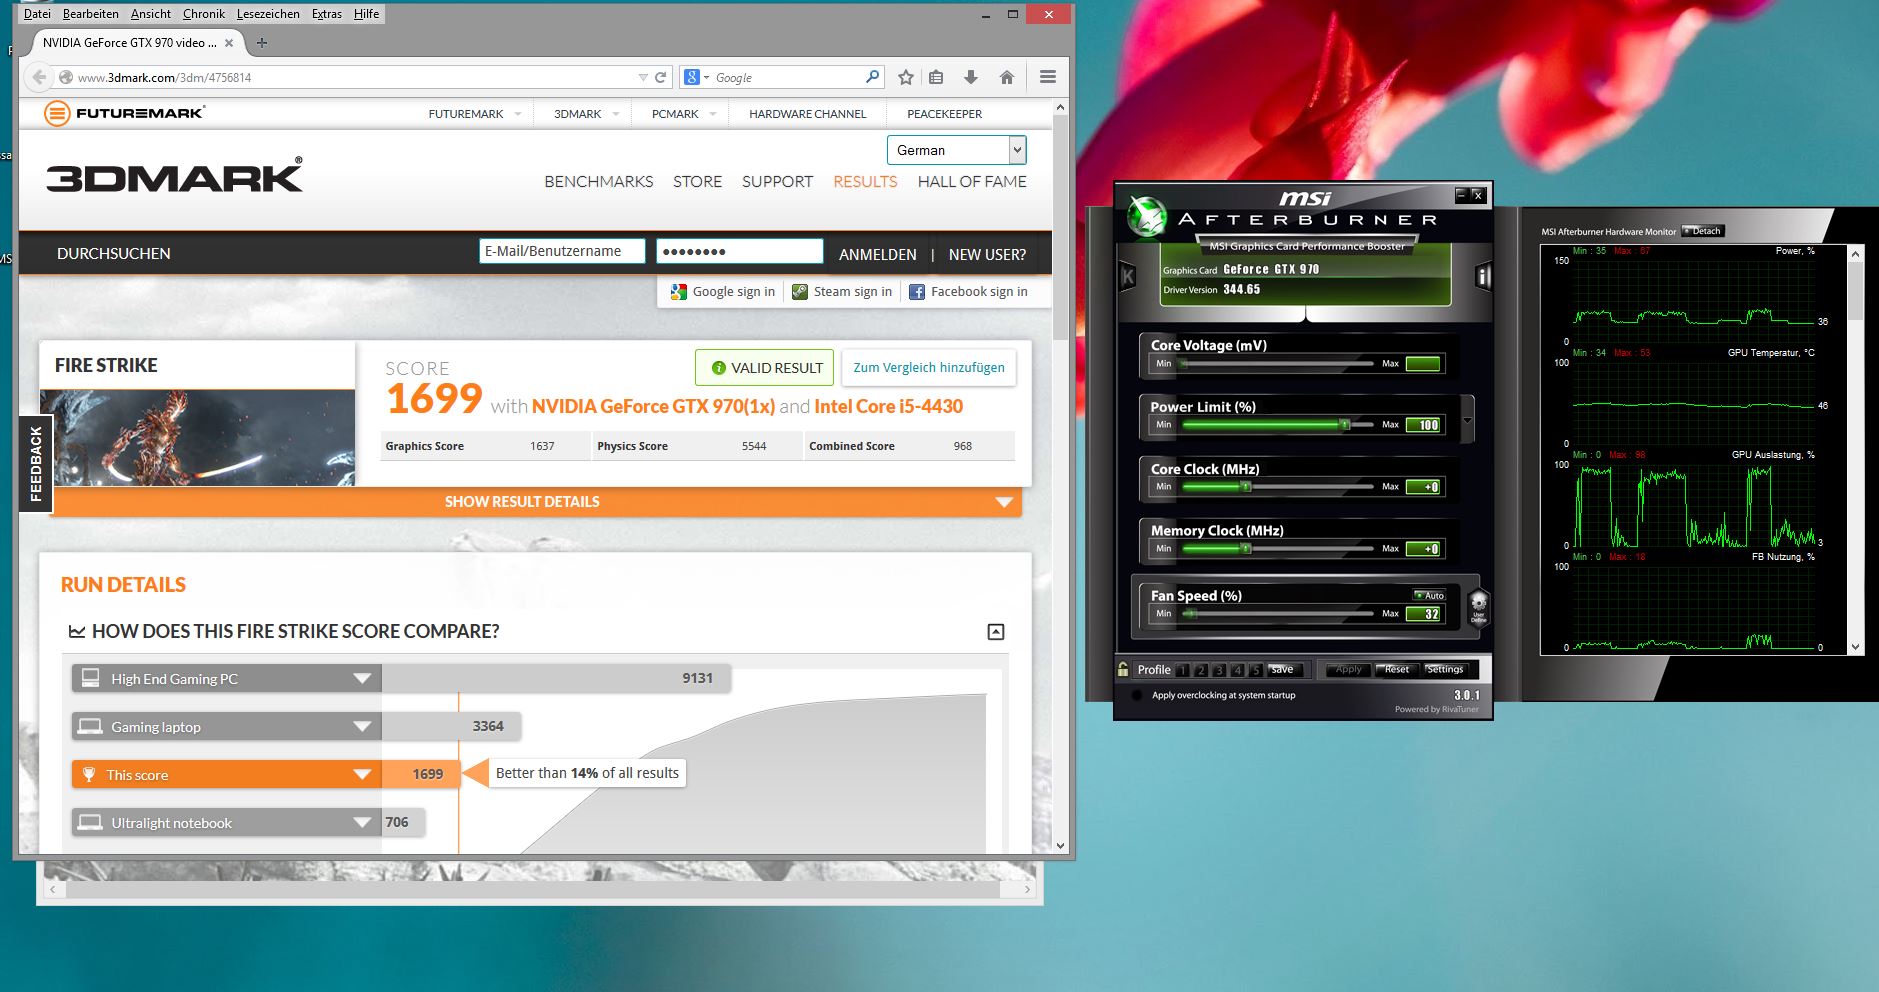This screenshot has height=992, width=1879.
Task: Go to Benchmarks section
Action: [x=598, y=181]
